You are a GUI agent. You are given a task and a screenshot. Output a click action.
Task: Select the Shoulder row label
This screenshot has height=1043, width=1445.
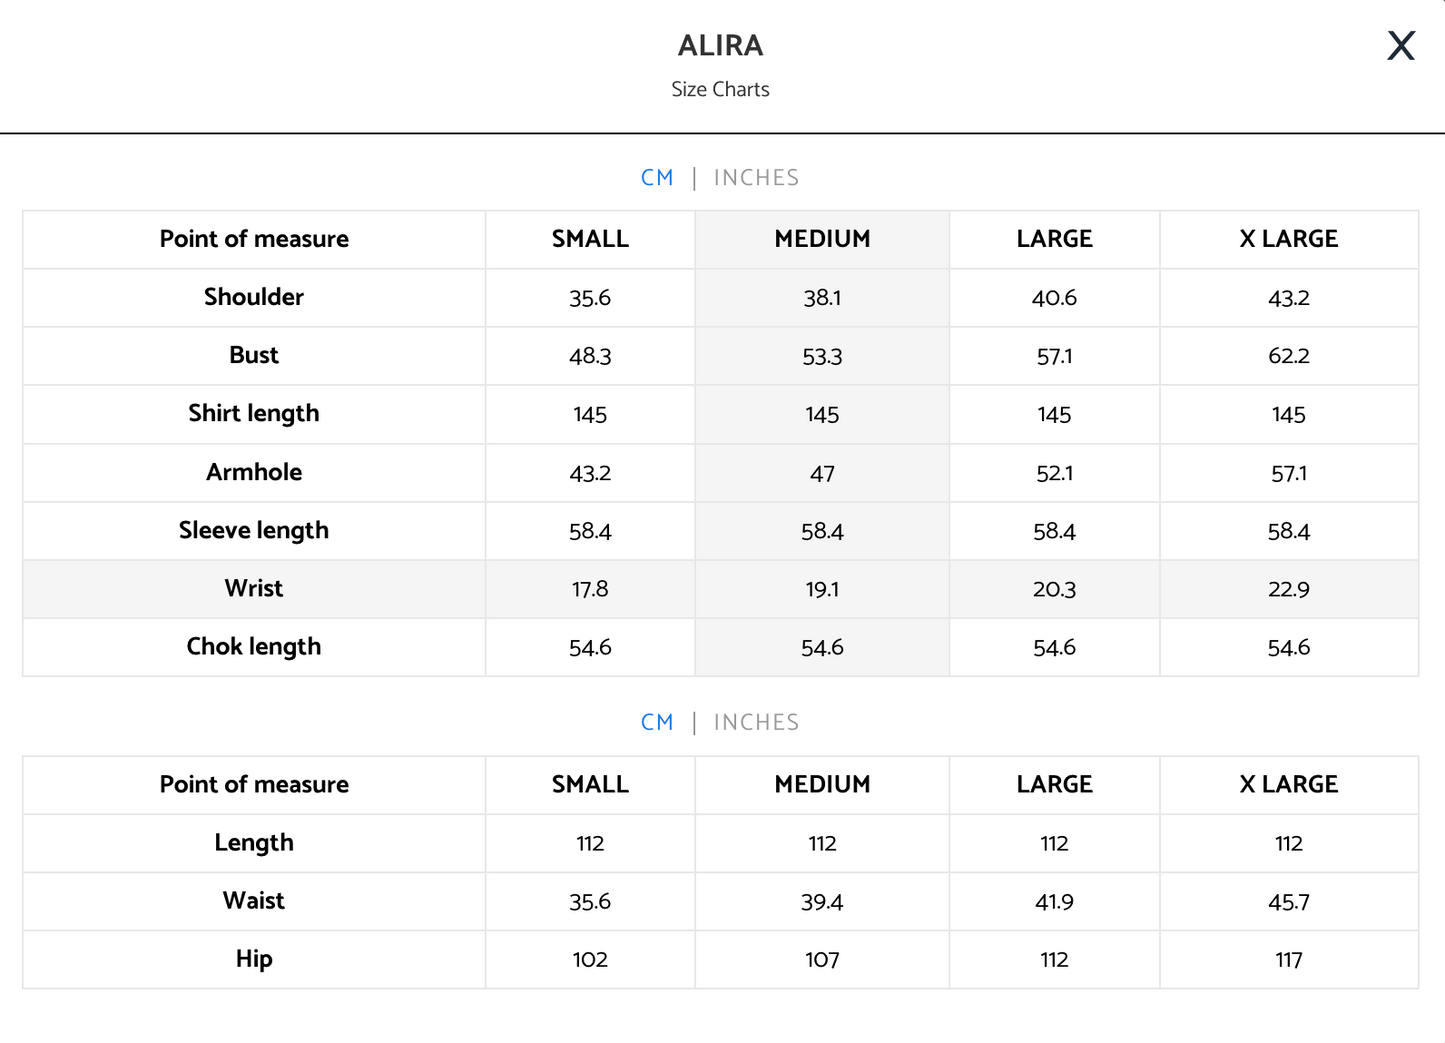point(254,297)
